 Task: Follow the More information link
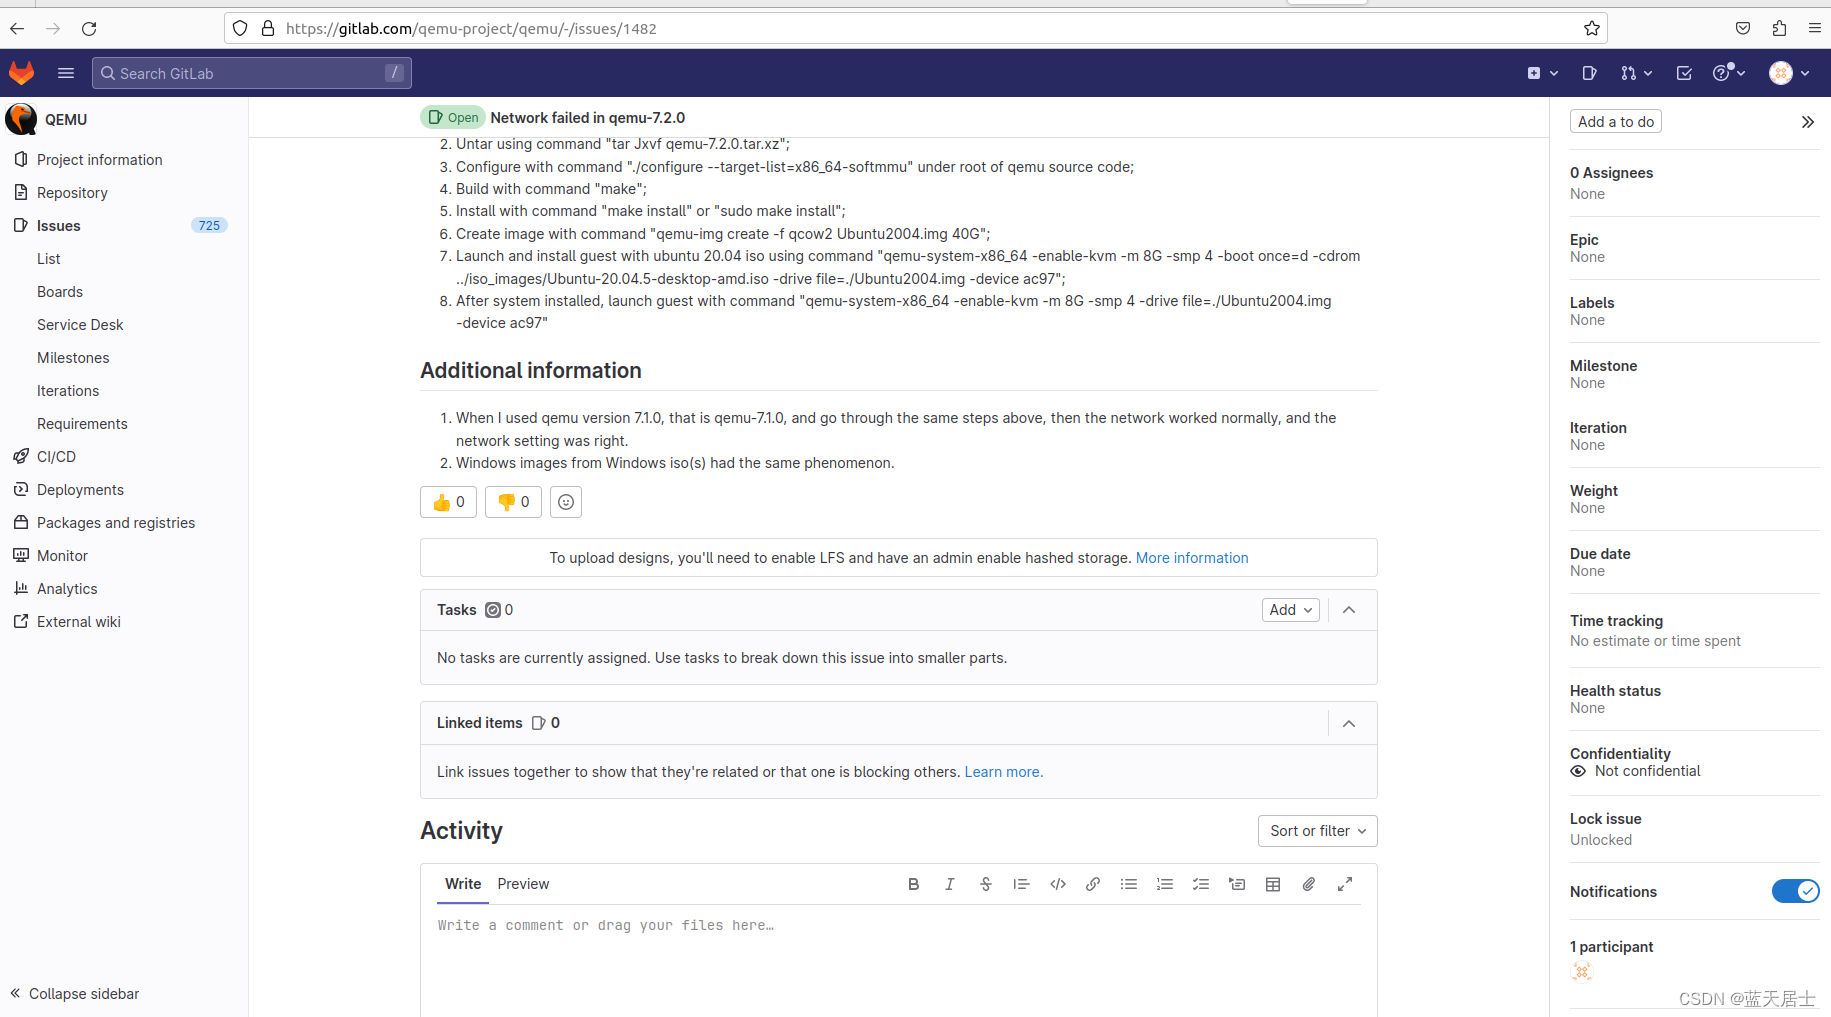(x=1192, y=558)
